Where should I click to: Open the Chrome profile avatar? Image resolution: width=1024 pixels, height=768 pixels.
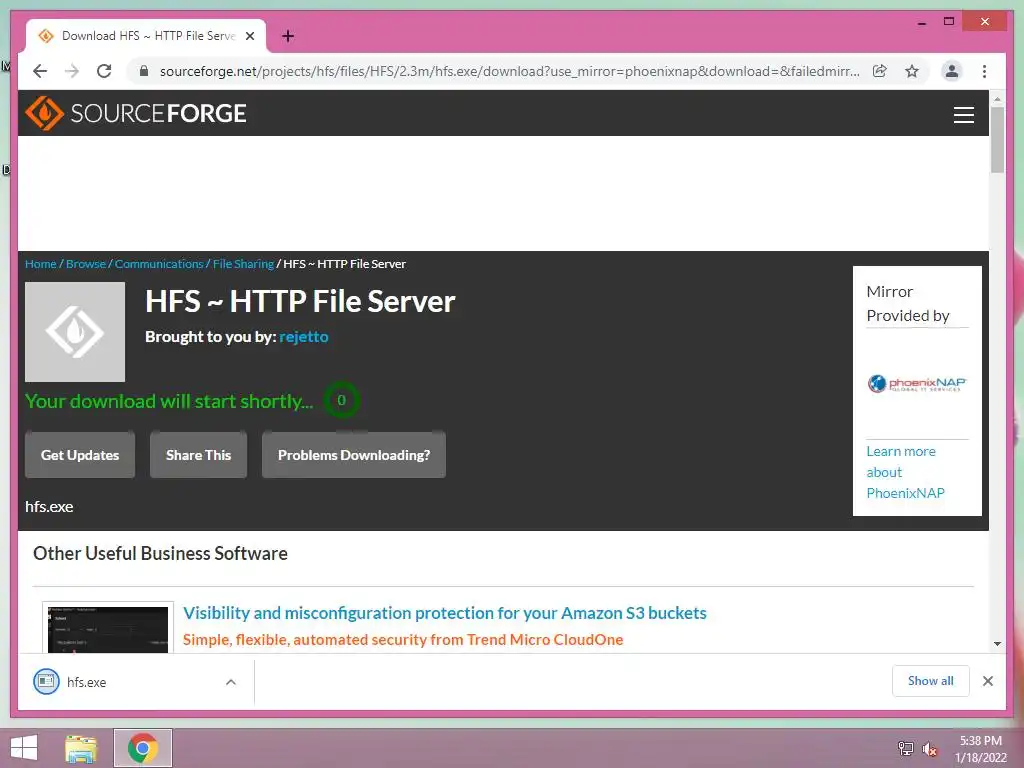(952, 71)
